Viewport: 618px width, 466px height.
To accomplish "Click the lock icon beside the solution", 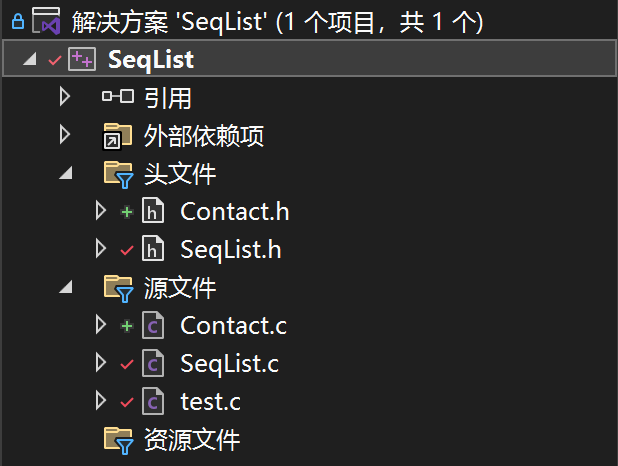I will [x=18, y=21].
